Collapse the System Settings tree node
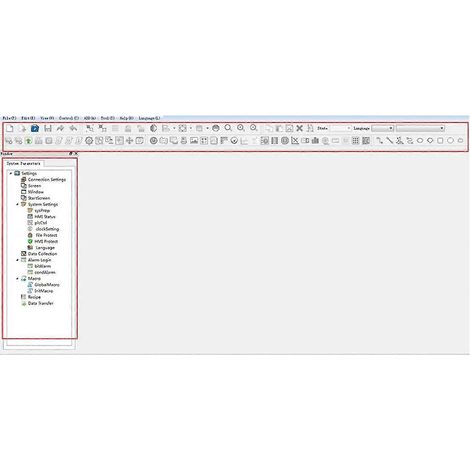470x470 pixels. click(x=17, y=204)
